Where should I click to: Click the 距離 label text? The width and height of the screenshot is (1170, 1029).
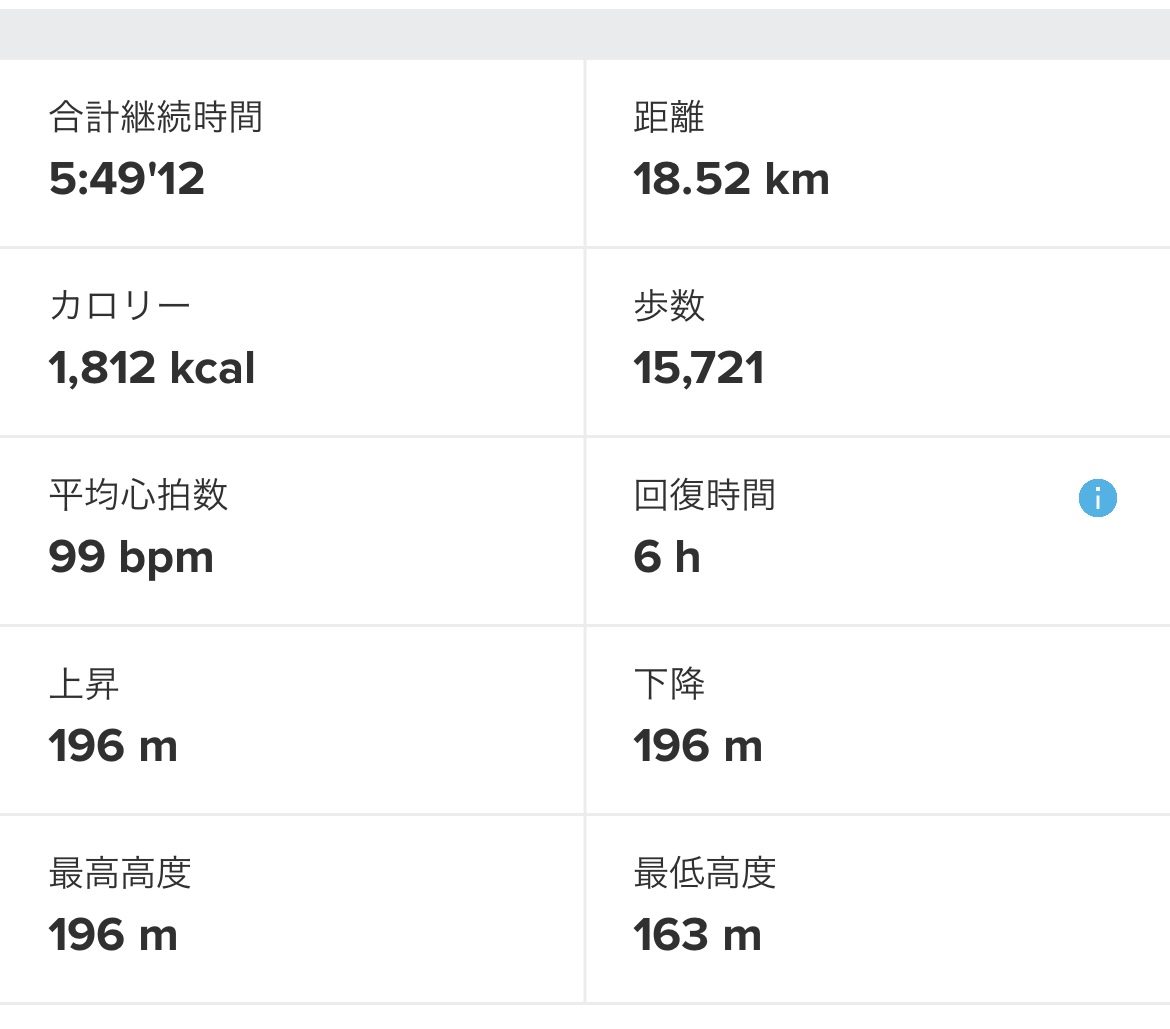click(669, 117)
